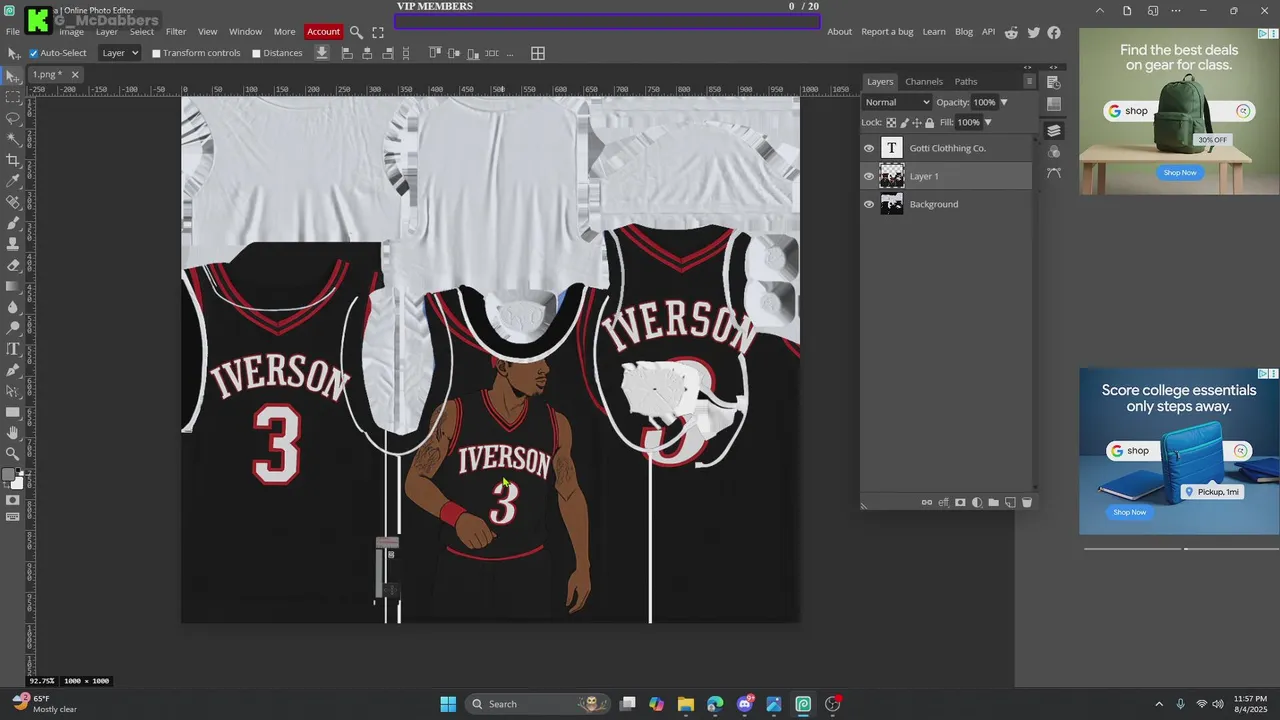The image size is (1280, 720).
Task: Click the Gotti Clothhing Co. layer thumbnail
Action: (x=891, y=148)
